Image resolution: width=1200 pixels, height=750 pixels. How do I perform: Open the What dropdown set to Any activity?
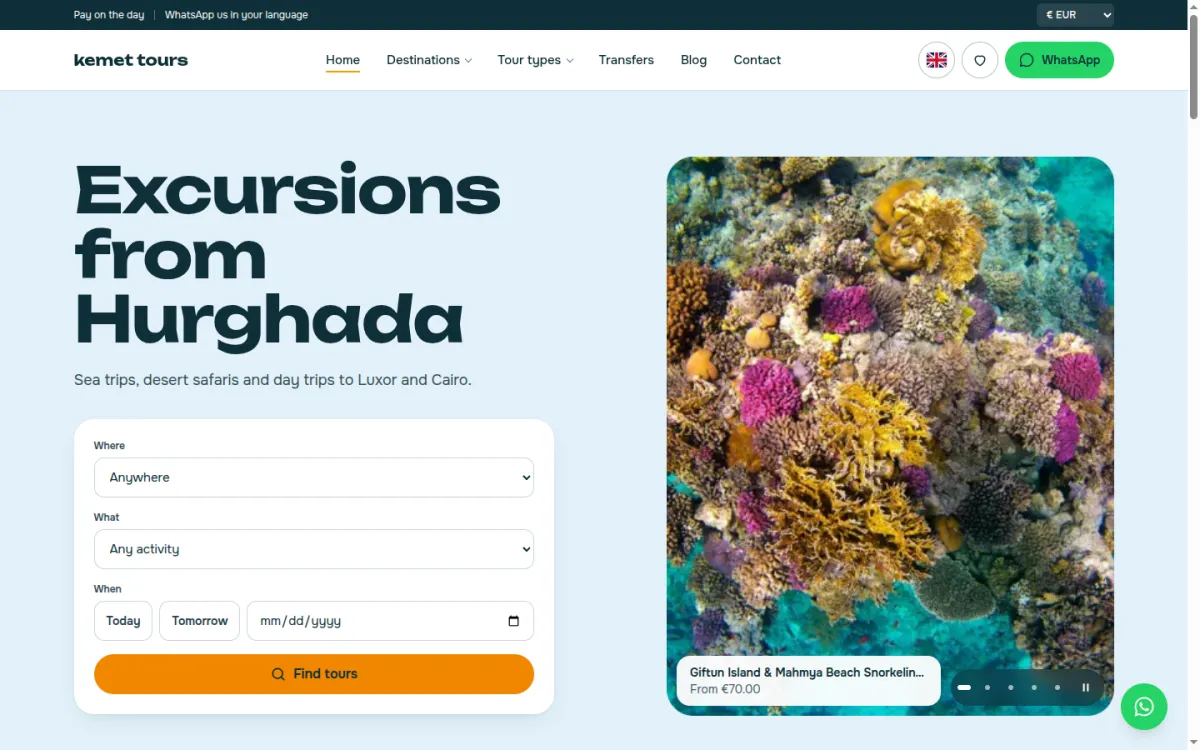pos(314,549)
